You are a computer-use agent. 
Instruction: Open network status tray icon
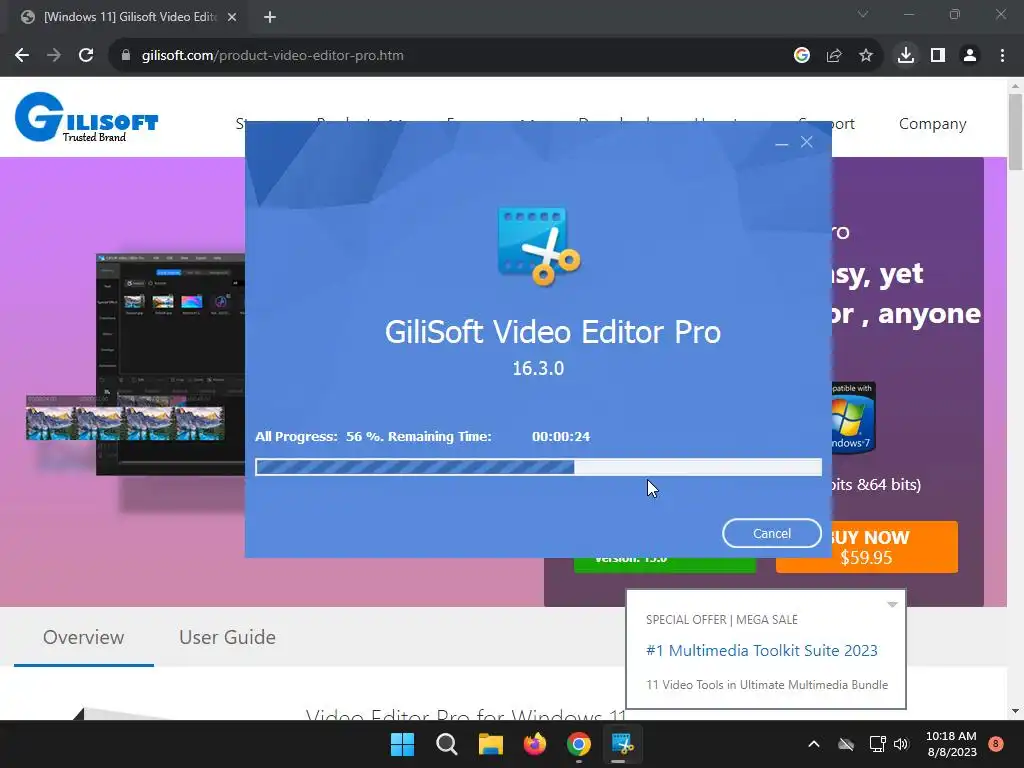click(x=877, y=744)
